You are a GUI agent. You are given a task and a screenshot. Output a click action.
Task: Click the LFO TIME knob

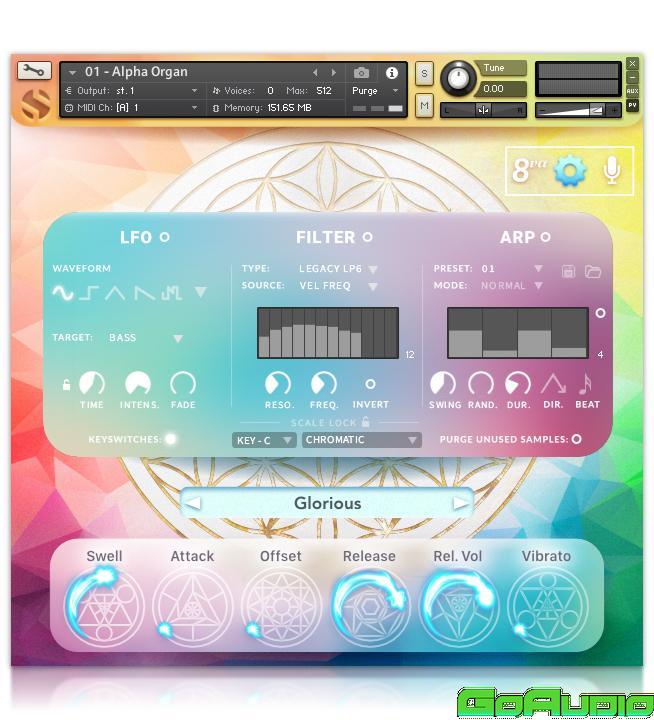pyautogui.click(x=92, y=383)
